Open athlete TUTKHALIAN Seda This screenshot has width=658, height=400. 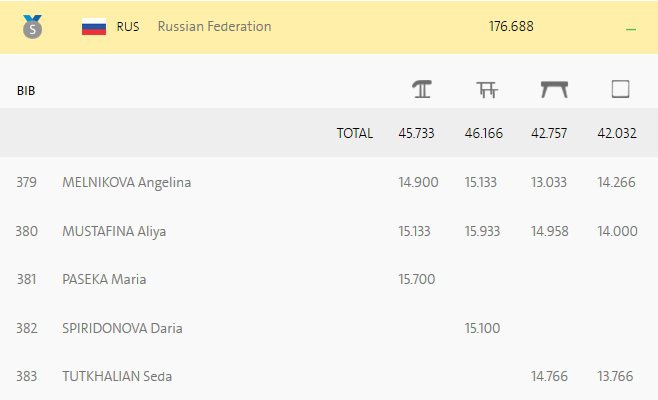(x=117, y=376)
